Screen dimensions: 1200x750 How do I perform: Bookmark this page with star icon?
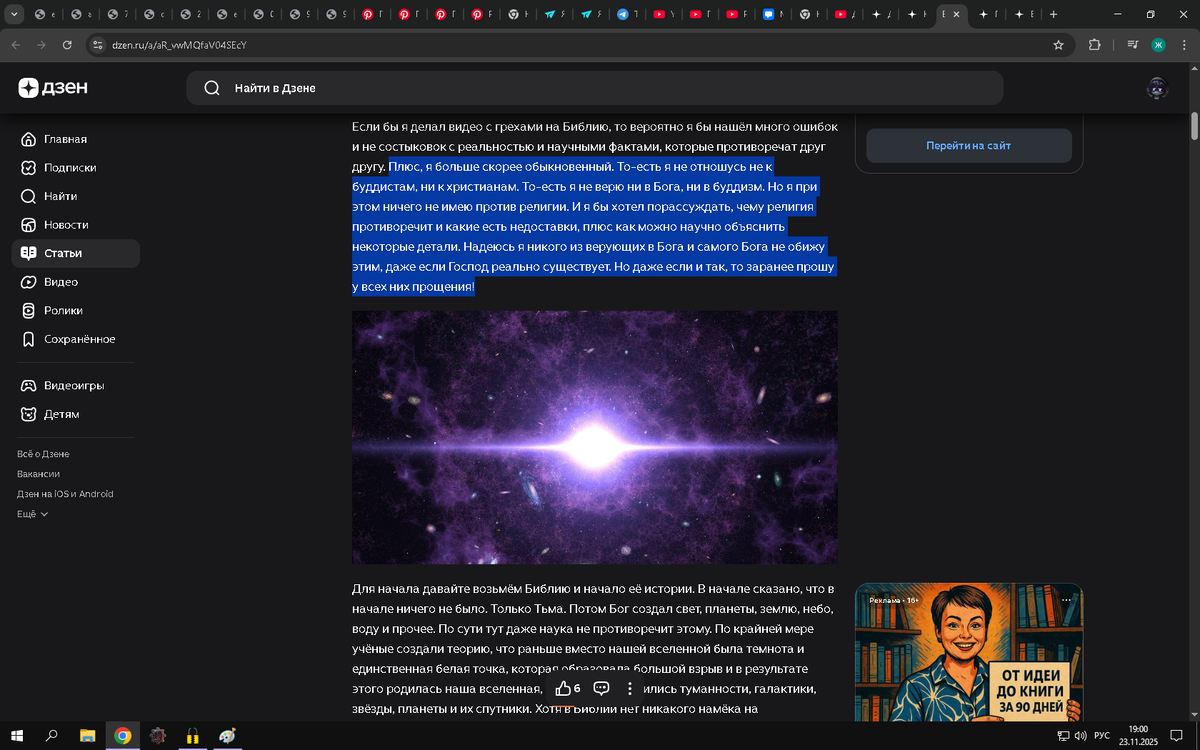pyautogui.click(x=1058, y=45)
